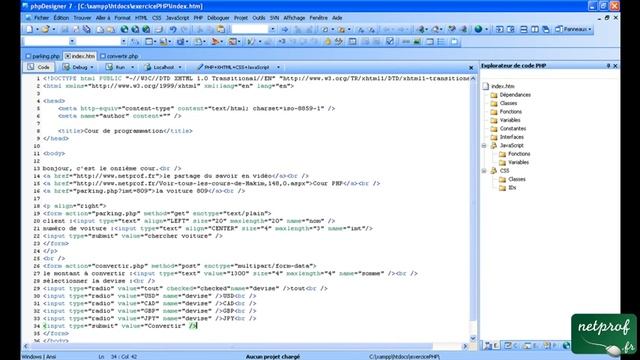The image size is (640, 360).
Task: Open the PHP+XHTML+CSS+JavaScript syntax dropdown arrow
Action: coord(278,67)
